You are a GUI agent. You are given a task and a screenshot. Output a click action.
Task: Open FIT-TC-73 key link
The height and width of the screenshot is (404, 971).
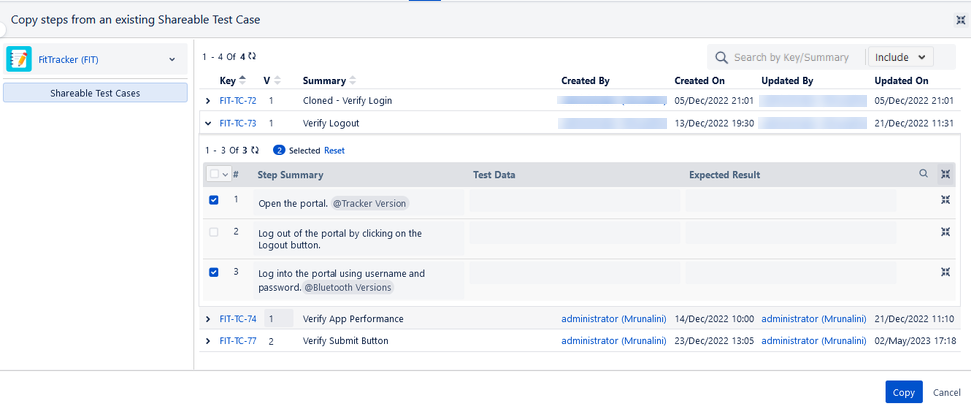click(x=238, y=123)
